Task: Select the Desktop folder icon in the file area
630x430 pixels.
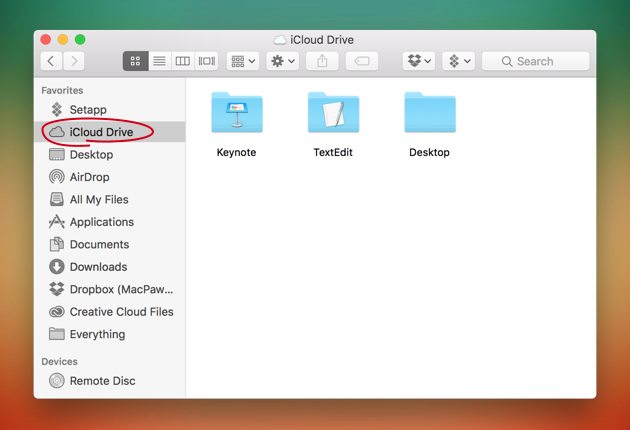Action: [x=430, y=113]
